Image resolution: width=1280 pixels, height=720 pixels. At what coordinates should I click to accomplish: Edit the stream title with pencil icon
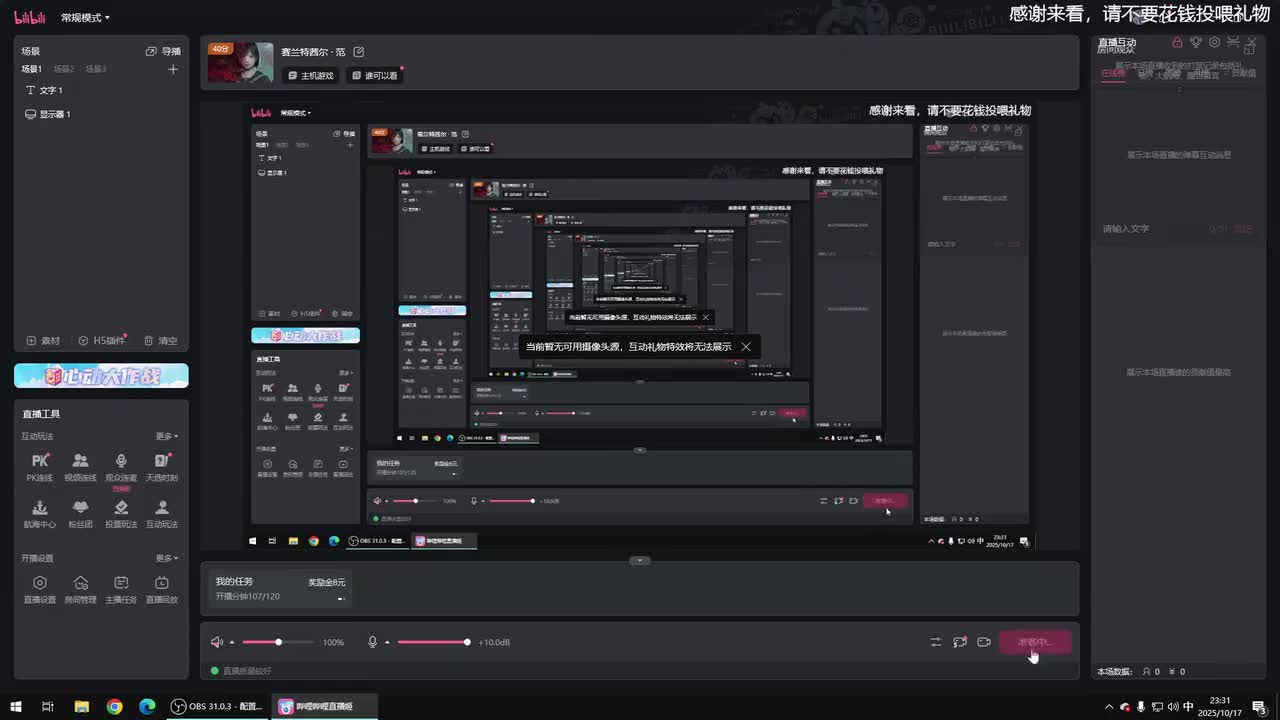359,52
